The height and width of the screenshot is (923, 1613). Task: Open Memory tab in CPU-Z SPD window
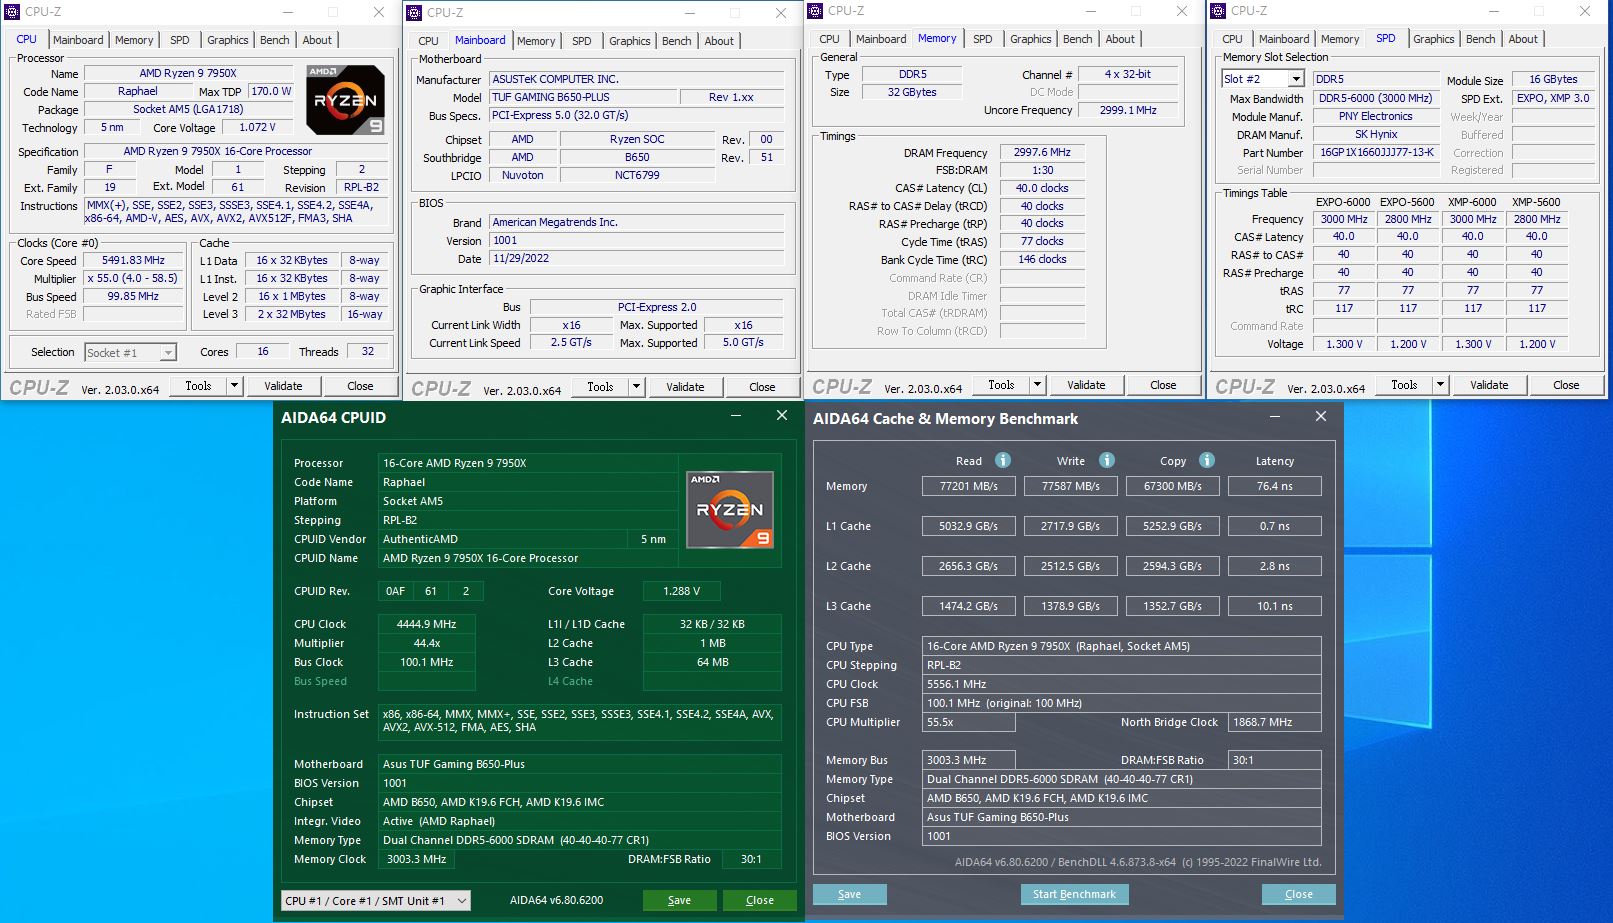coord(1340,39)
